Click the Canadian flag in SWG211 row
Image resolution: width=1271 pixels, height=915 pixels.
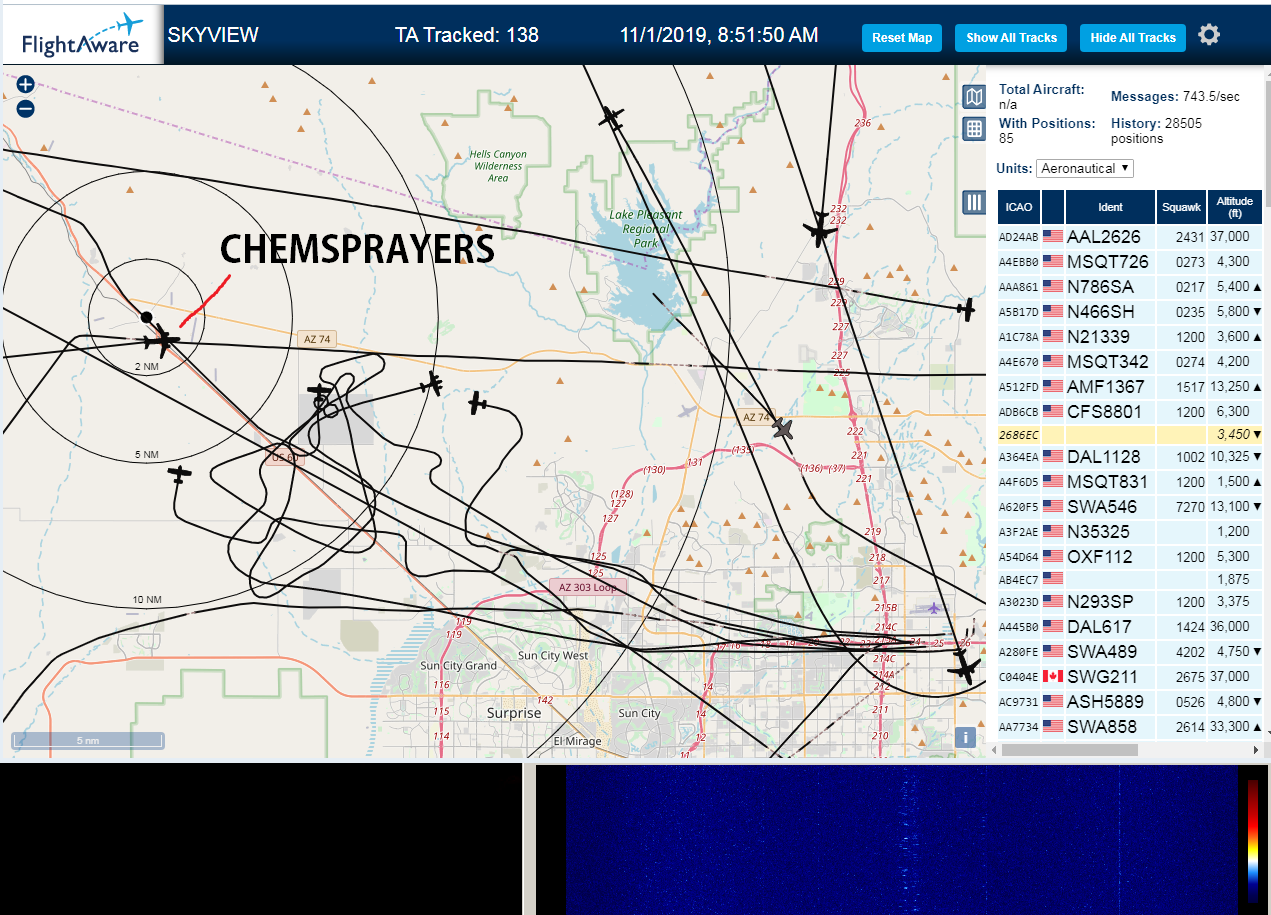point(1052,676)
